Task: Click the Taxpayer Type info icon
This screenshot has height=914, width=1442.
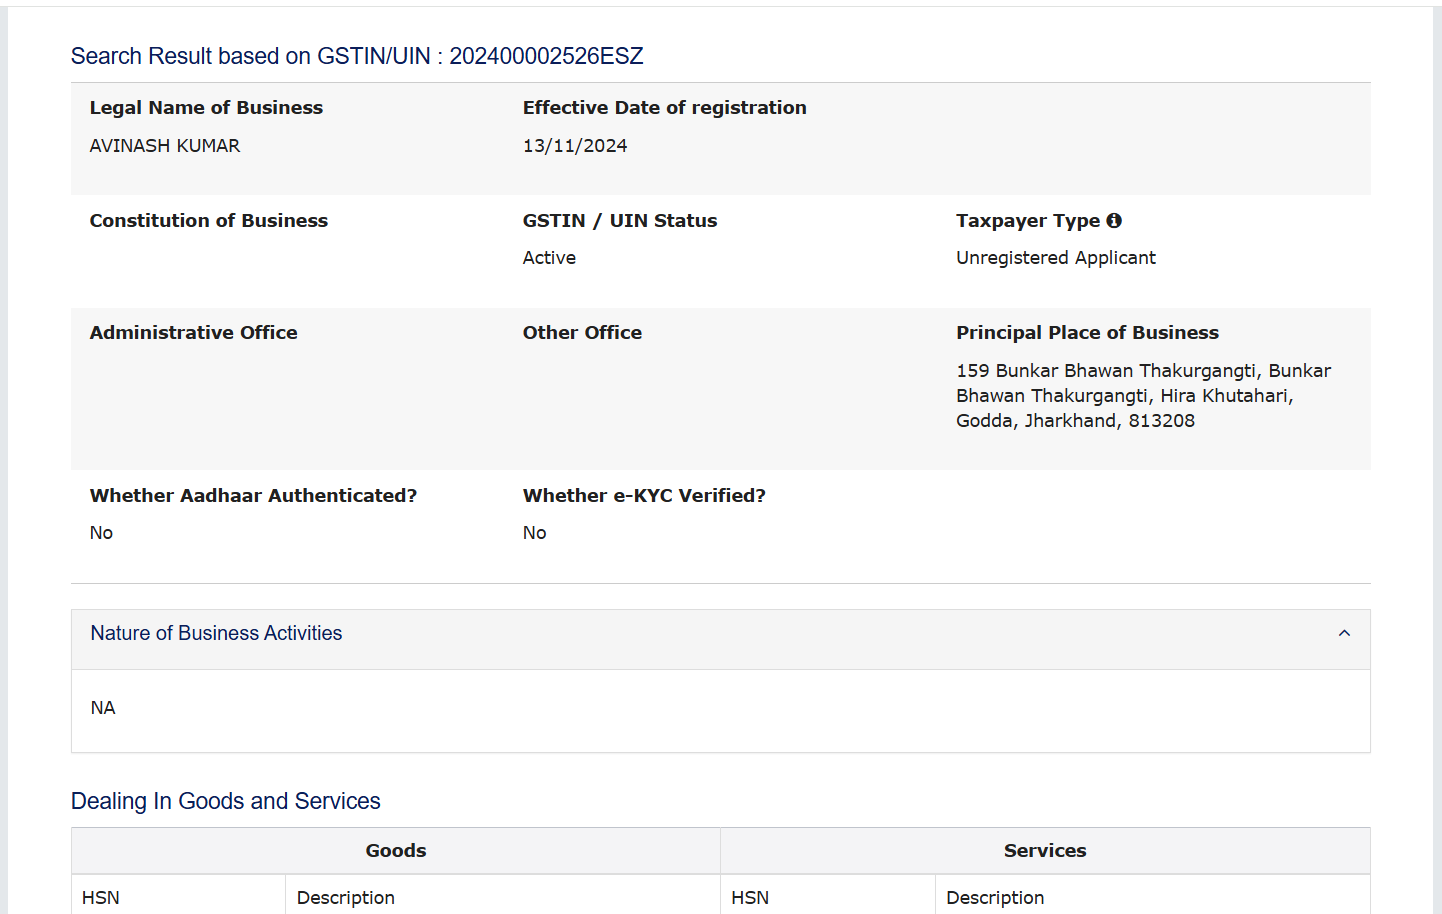Action: [x=1114, y=220]
